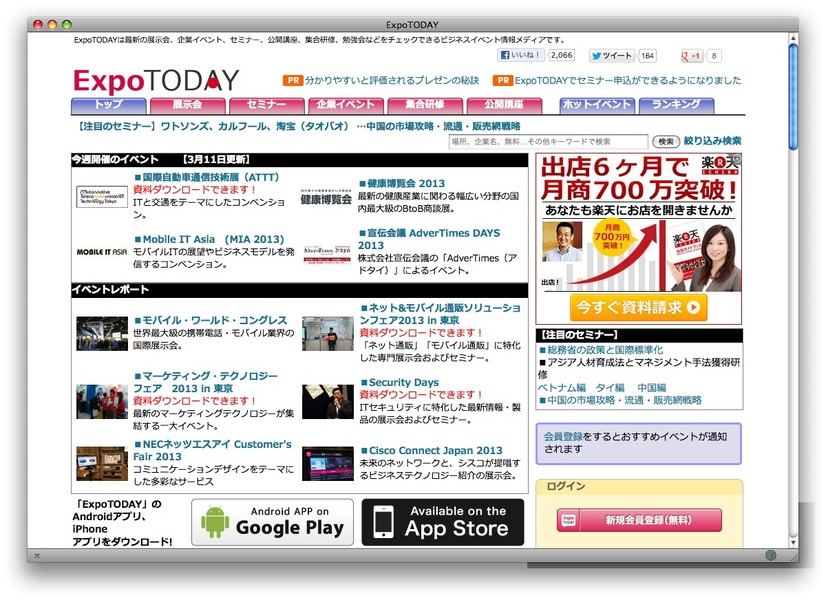Click the NEC Customer's Fair photo thumbnail
The image size is (826, 600).
[102, 464]
